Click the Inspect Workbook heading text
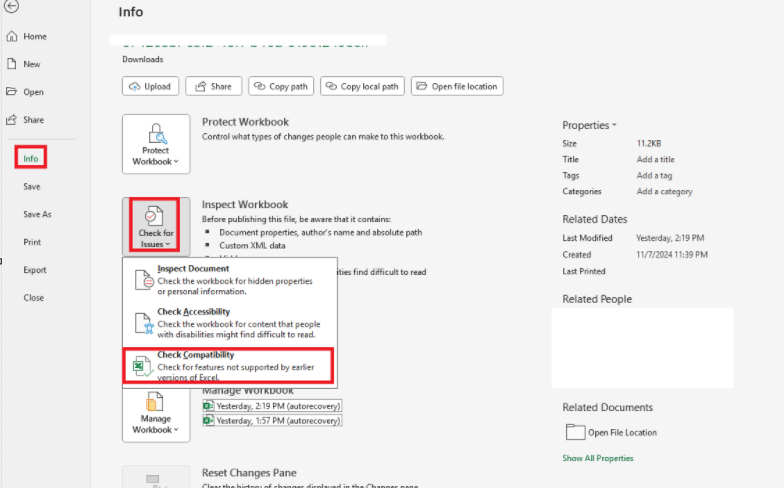Viewport: 784px width, 488px height. (x=245, y=204)
